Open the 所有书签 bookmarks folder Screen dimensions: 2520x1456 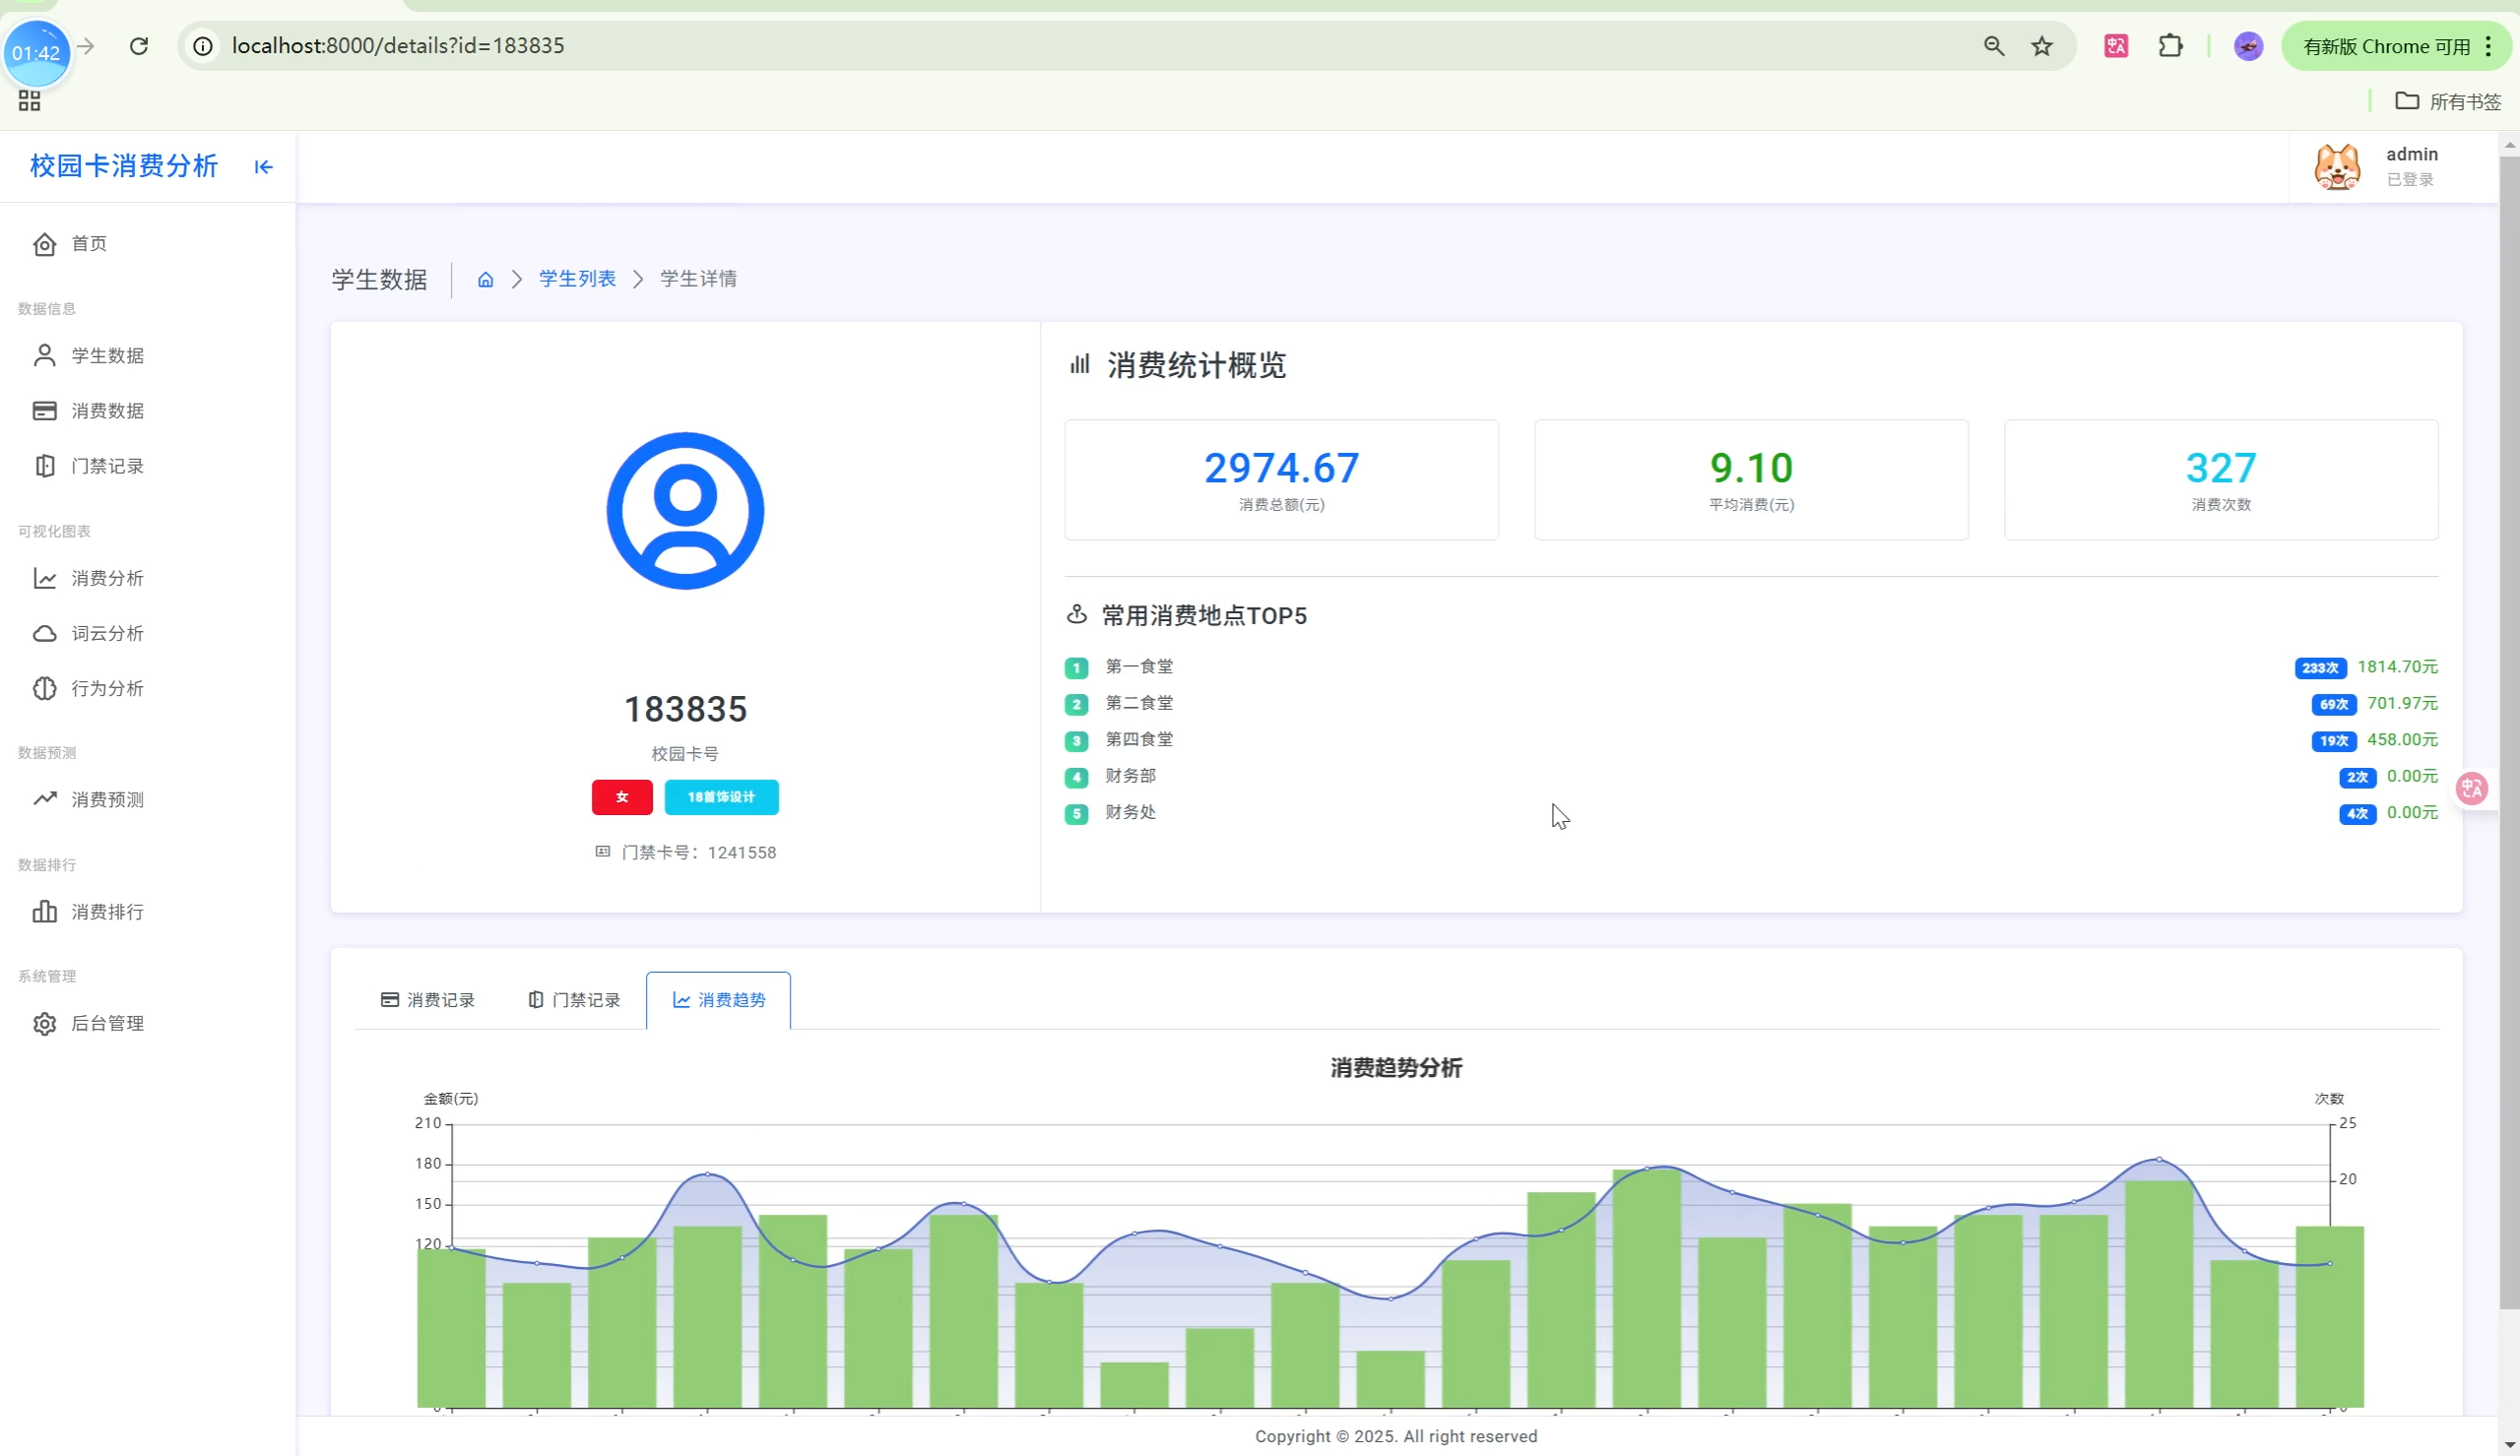point(2448,101)
